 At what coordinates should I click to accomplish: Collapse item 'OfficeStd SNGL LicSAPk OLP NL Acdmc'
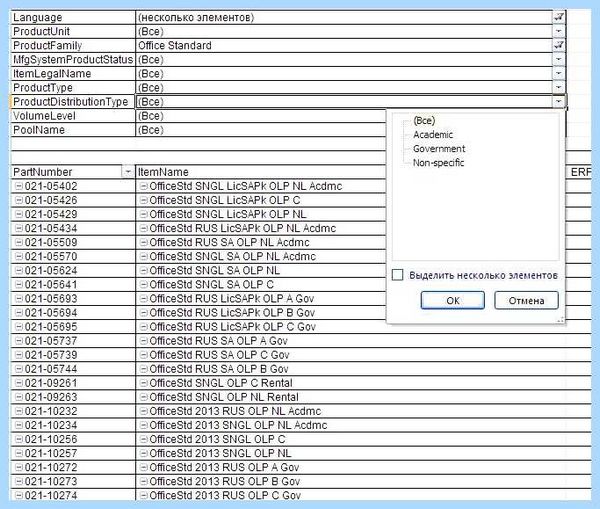(x=143, y=186)
